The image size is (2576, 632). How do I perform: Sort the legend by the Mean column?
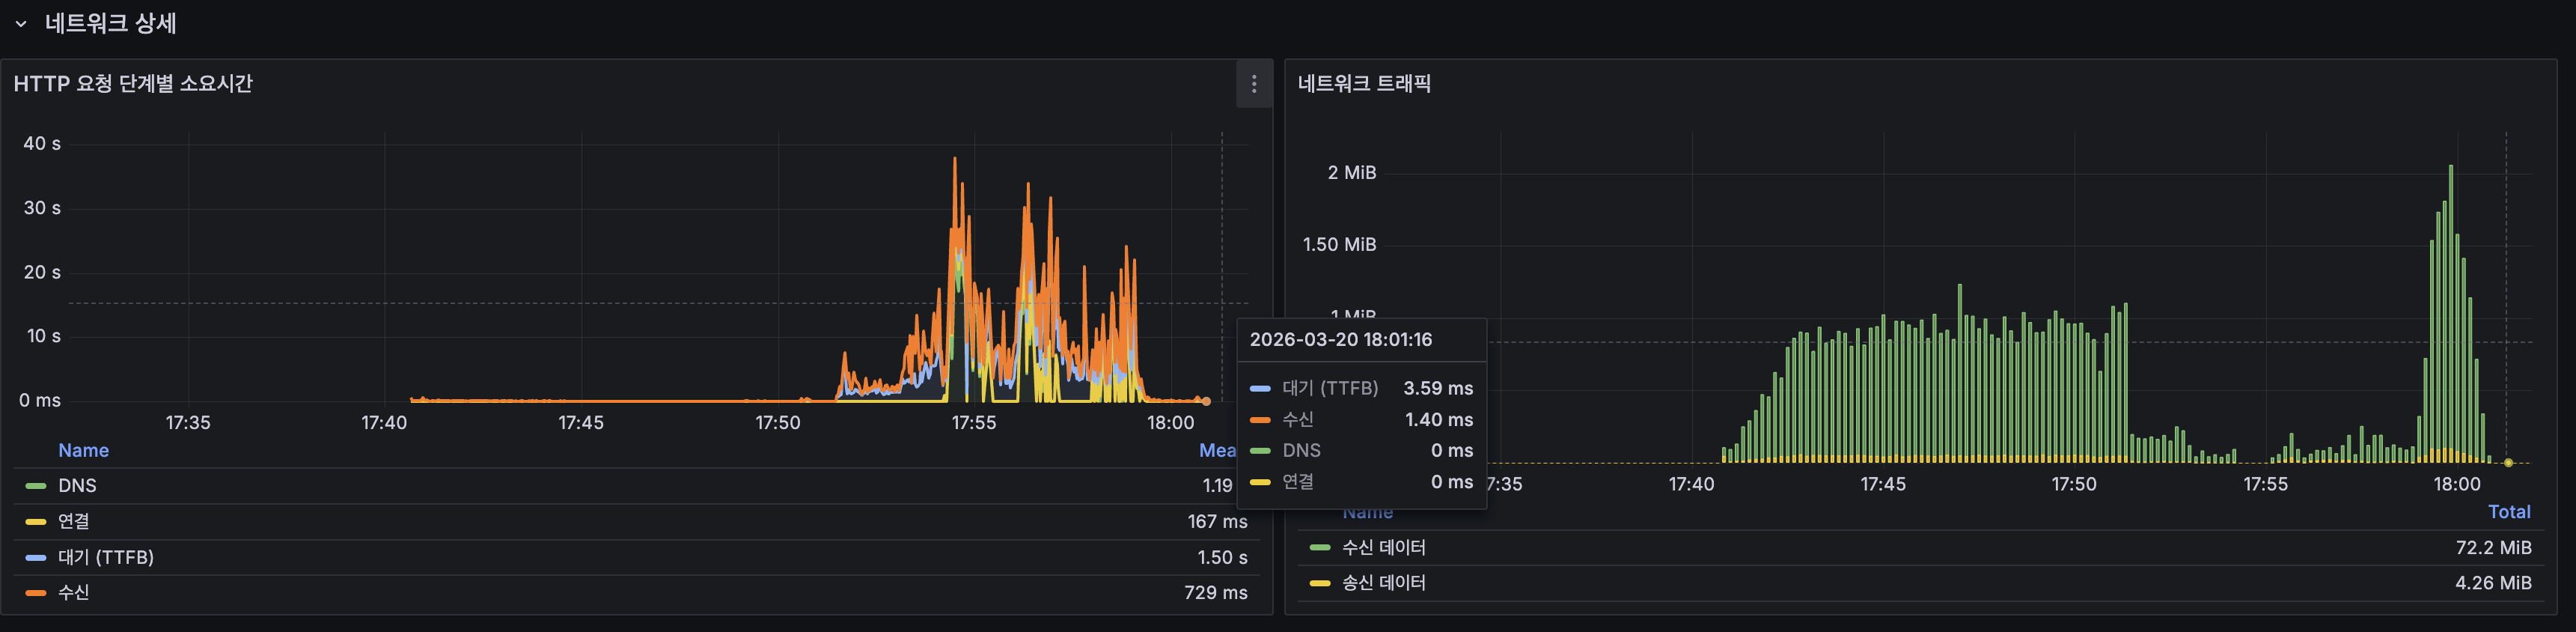pos(1219,450)
